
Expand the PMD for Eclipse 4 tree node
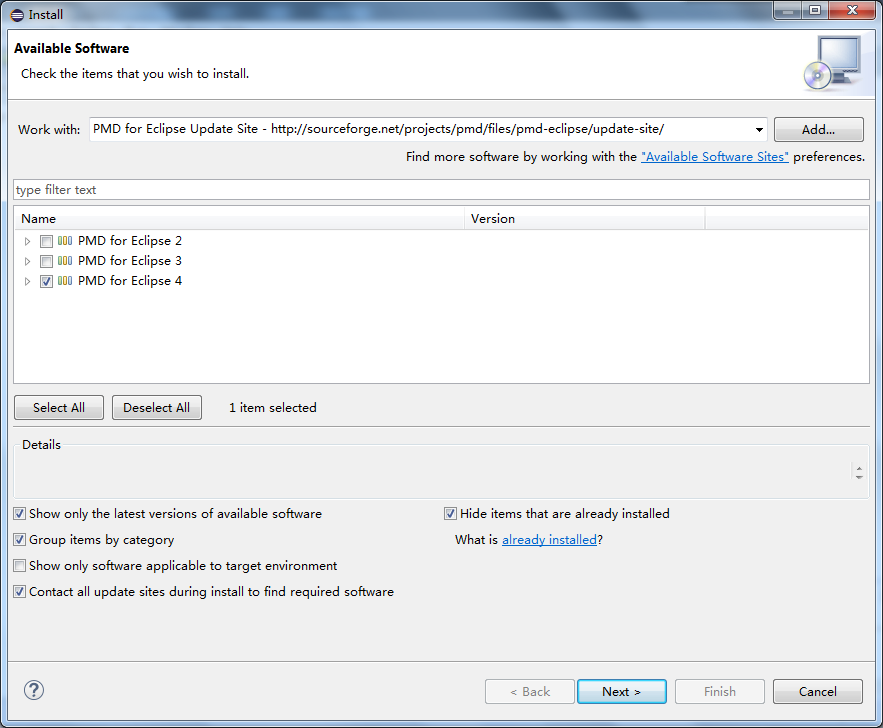27,282
